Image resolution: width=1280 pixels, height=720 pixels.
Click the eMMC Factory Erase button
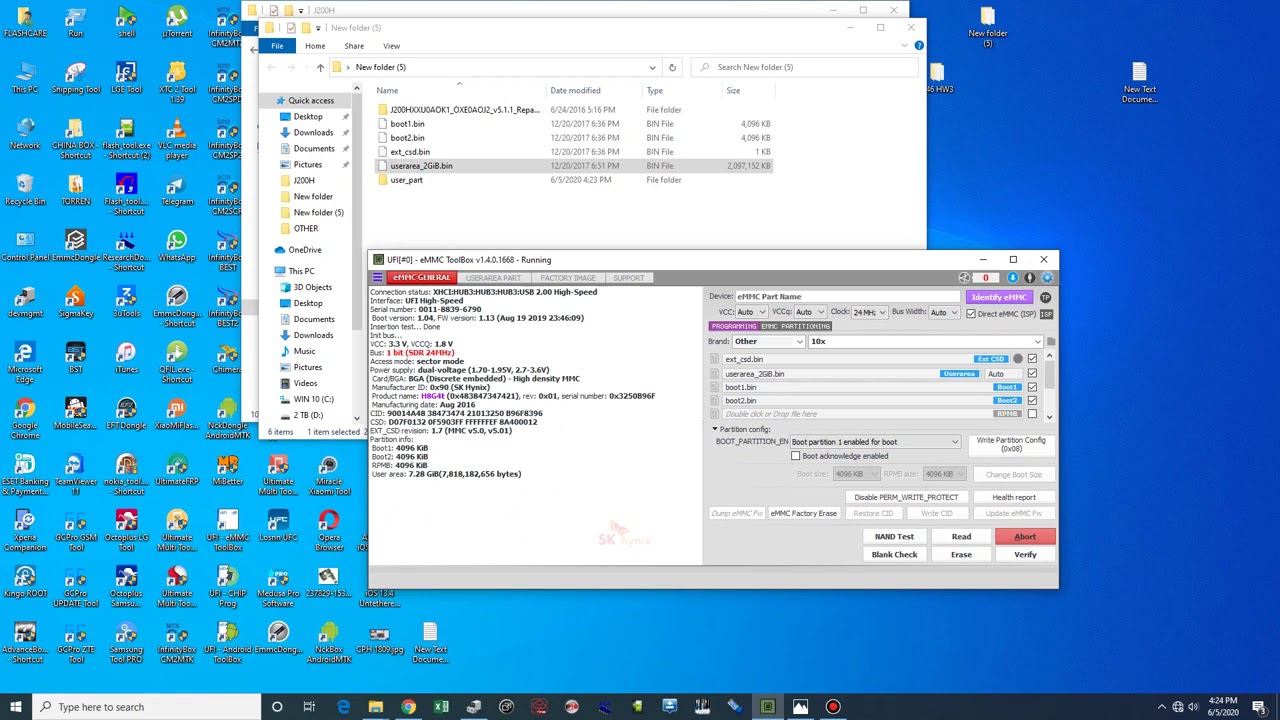[803, 514]
